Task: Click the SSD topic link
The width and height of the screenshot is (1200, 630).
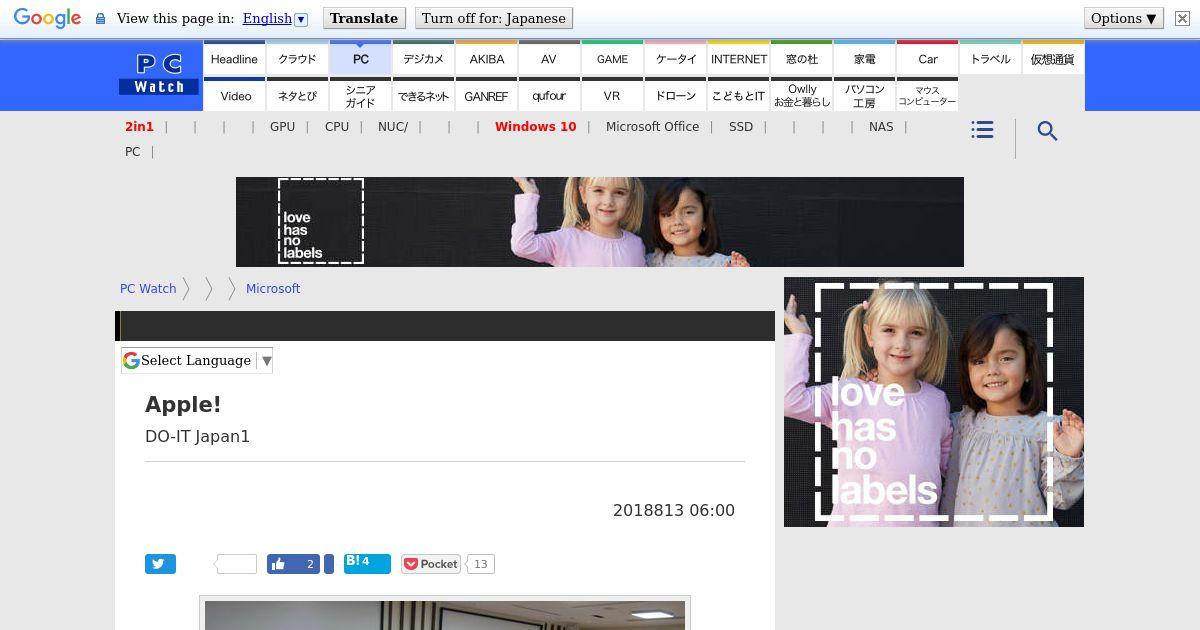Action: point(741,126)
